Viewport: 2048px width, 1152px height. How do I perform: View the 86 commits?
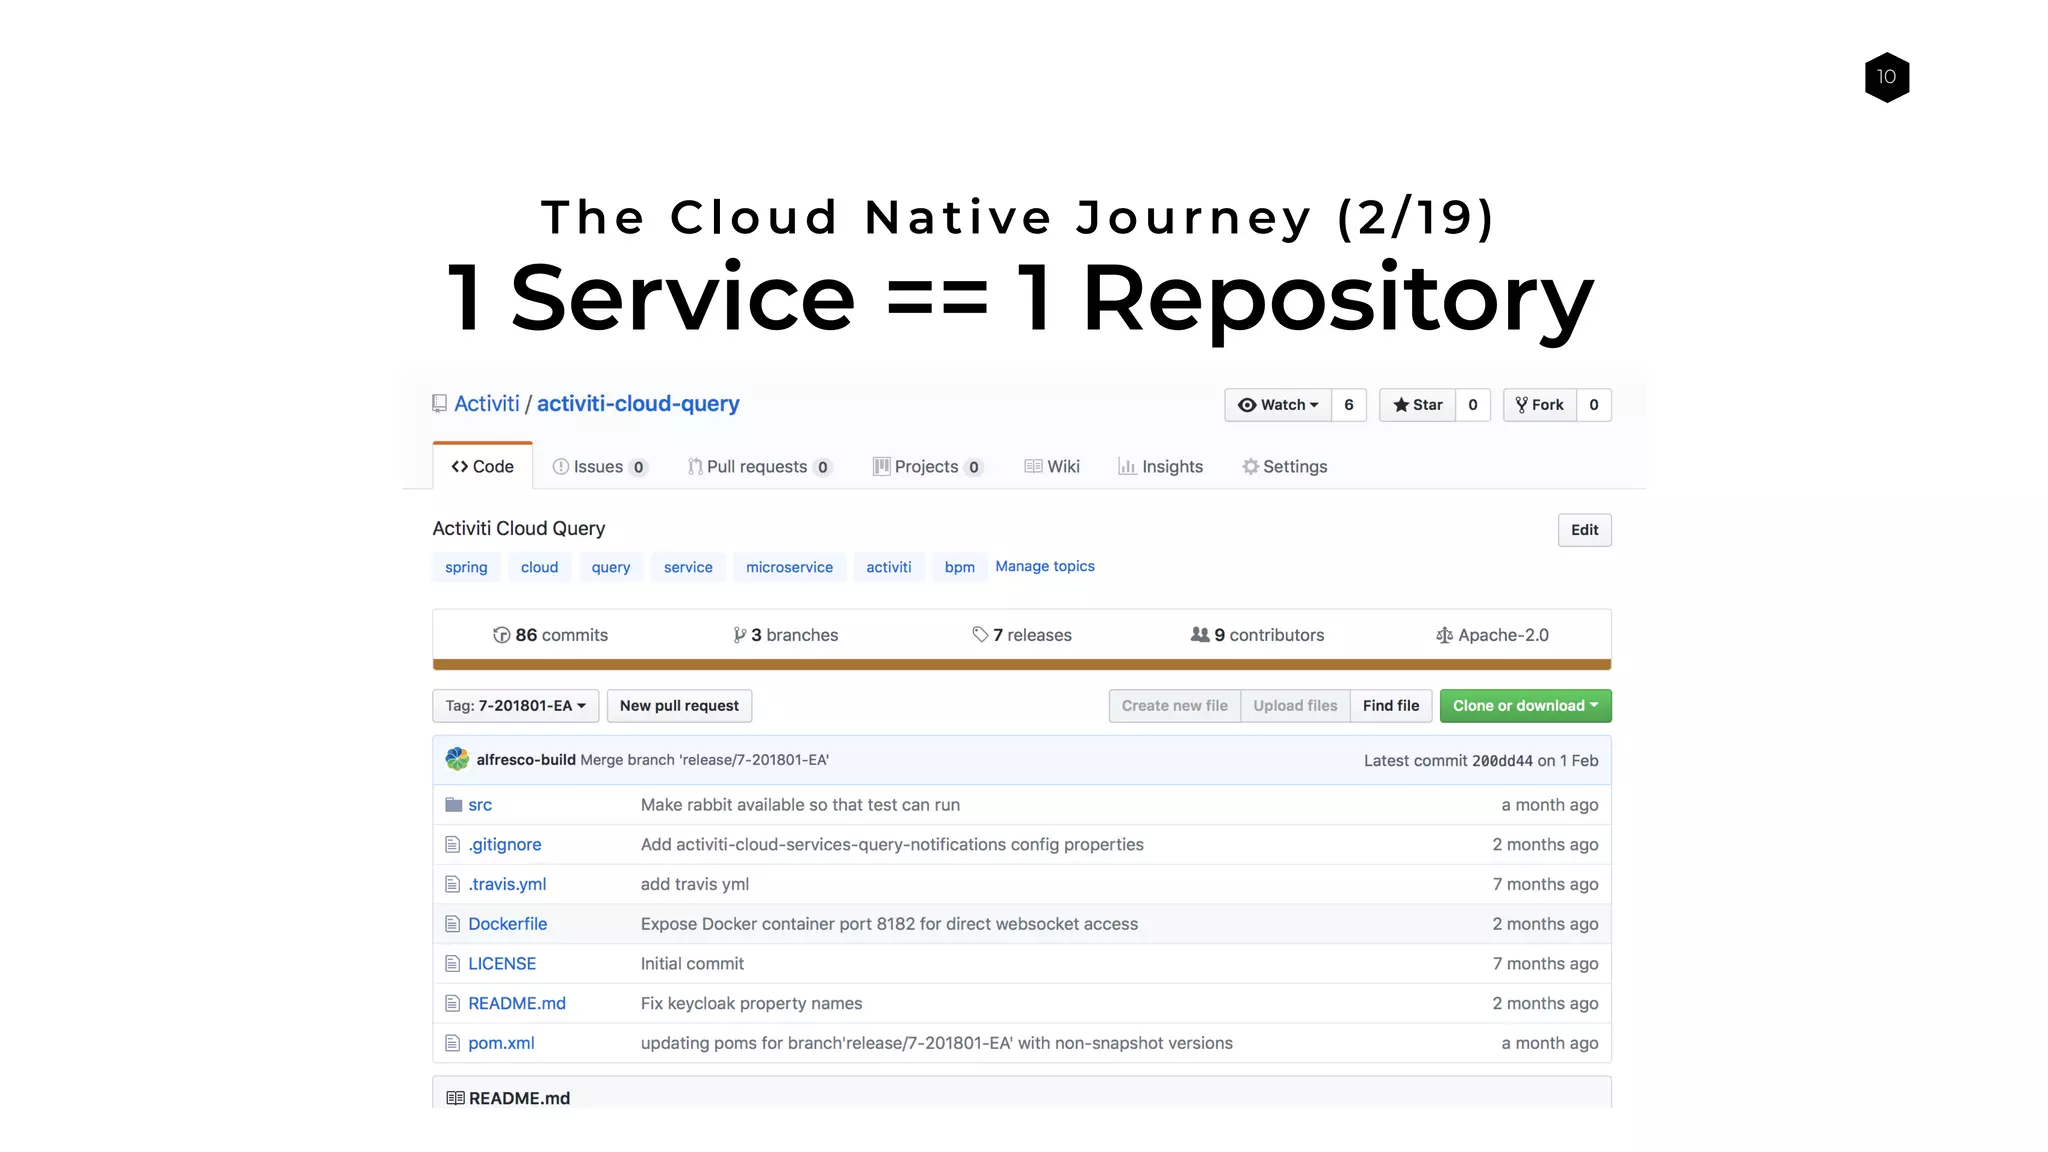tap(551, 635)
